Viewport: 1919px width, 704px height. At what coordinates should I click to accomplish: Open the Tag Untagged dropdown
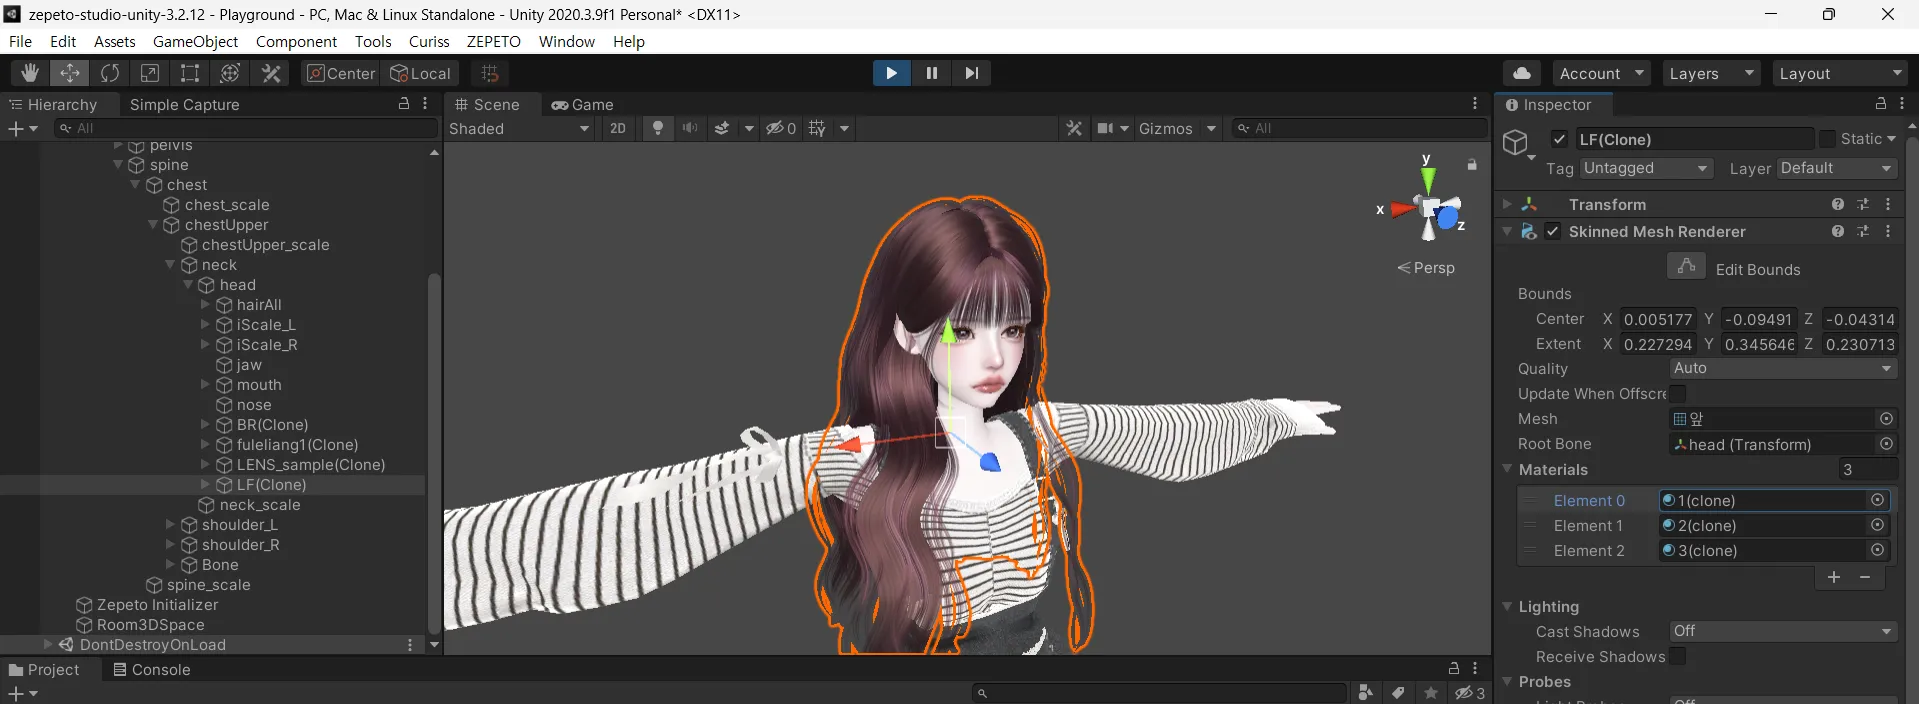[1645, 168]
